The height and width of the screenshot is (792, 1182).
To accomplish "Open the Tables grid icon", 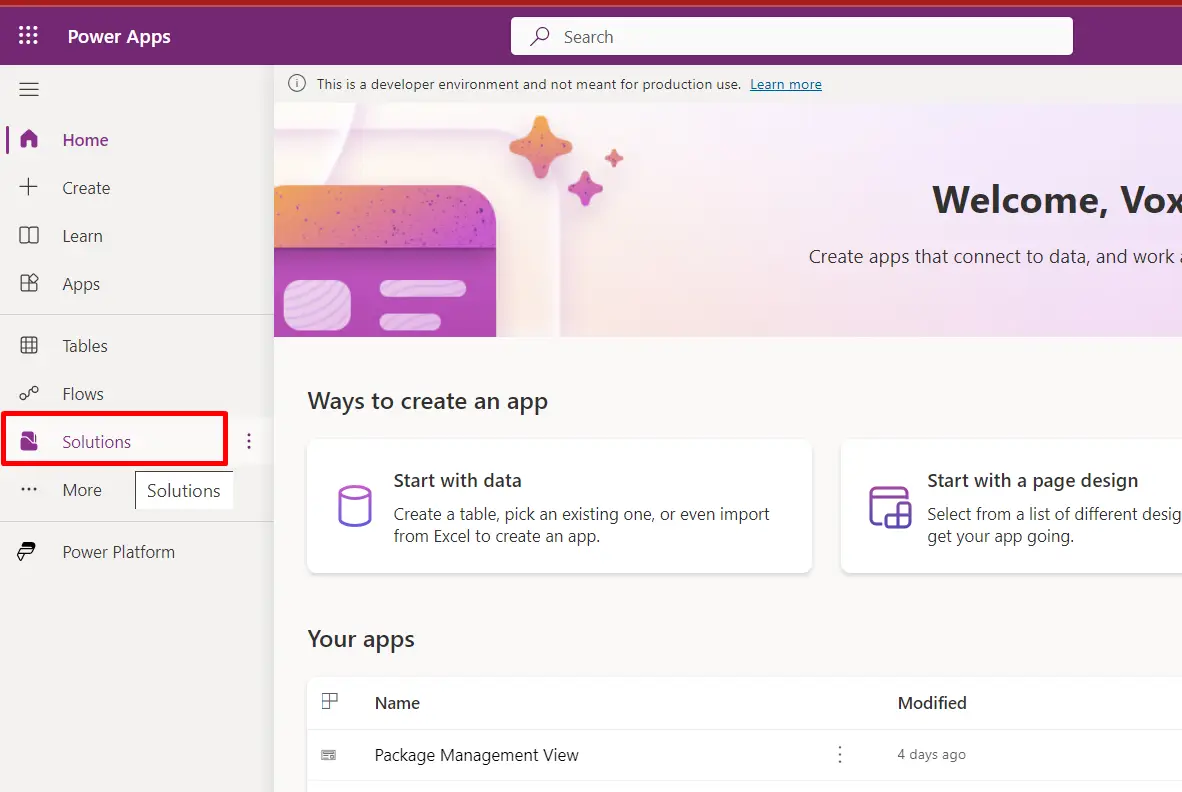I will pos(29,345).
